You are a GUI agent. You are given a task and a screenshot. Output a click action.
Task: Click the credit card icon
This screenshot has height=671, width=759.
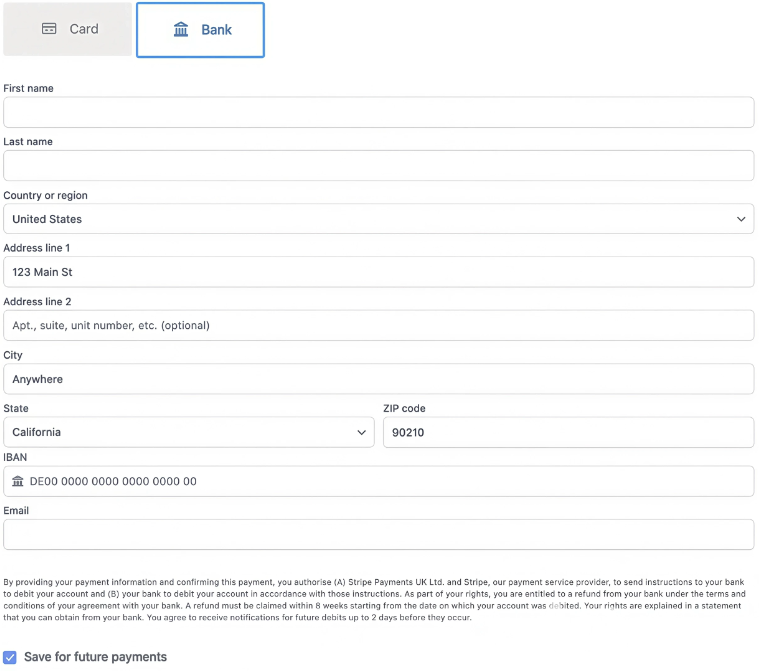click(49, 29)
